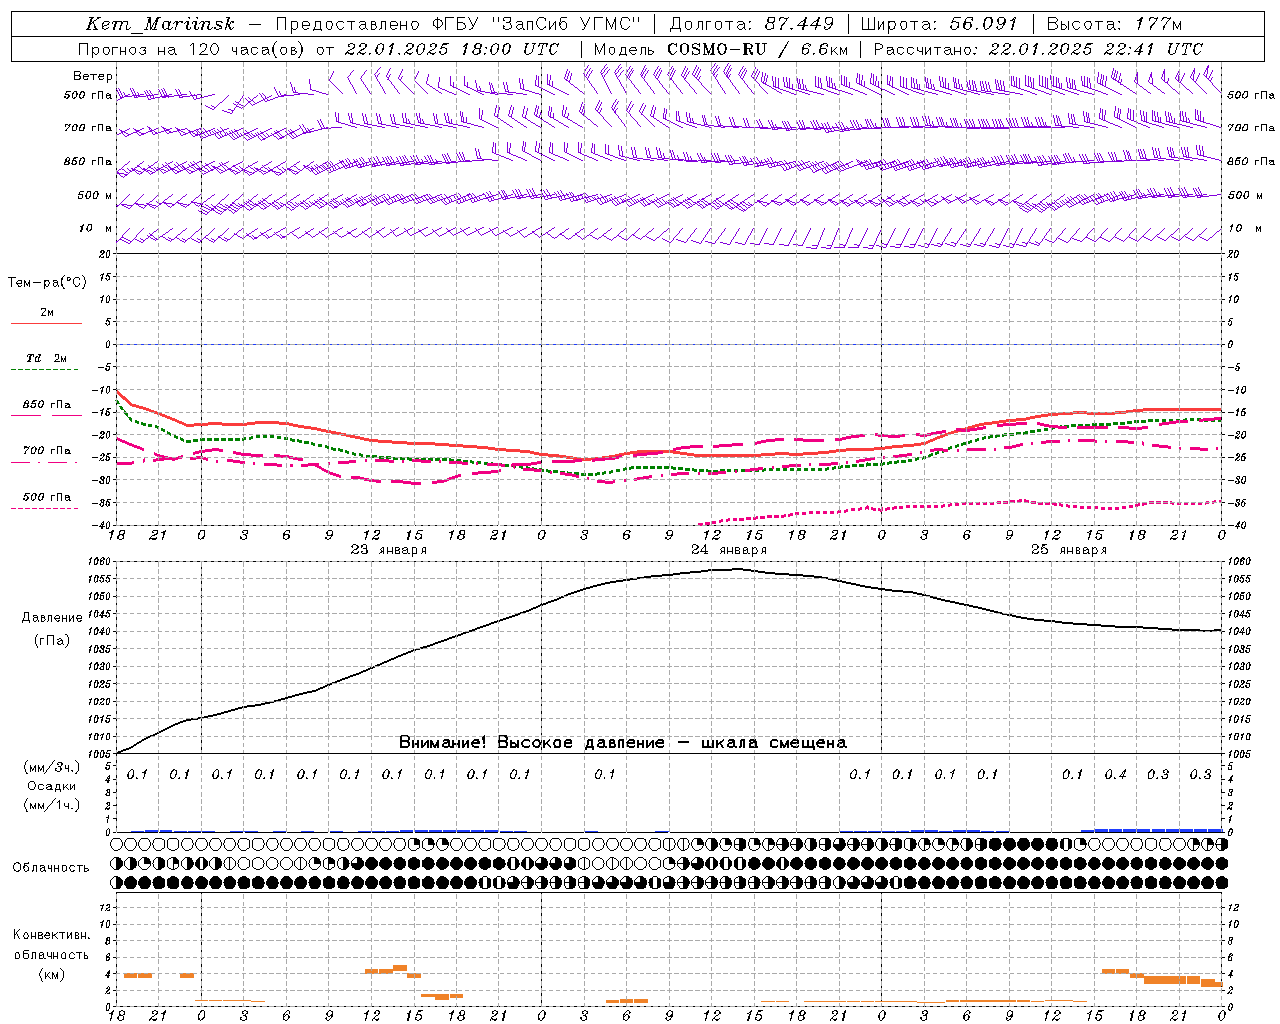Click the 'Давление' pressure panel label
Viewport: 1280px width, 1024px height.
pyautogui.click(x=52, y=618)
